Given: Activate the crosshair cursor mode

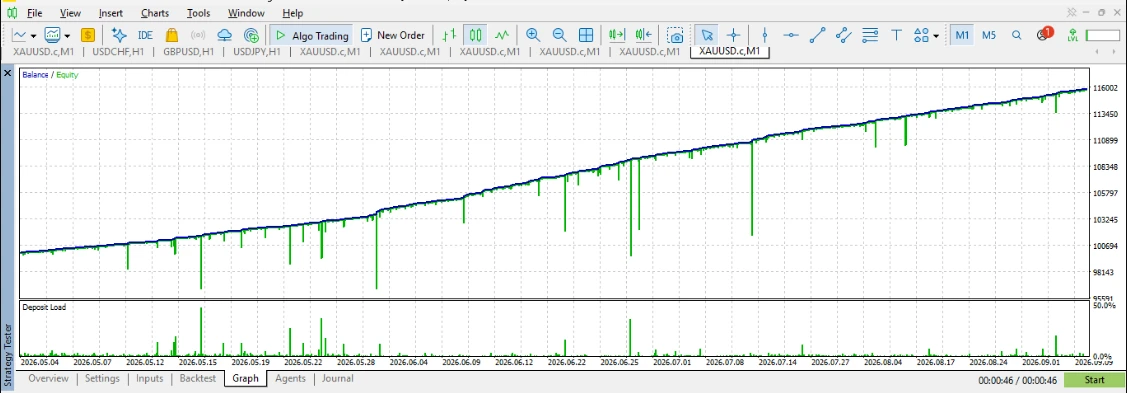Looking at the screenshot, I should (x=733, y=34).
